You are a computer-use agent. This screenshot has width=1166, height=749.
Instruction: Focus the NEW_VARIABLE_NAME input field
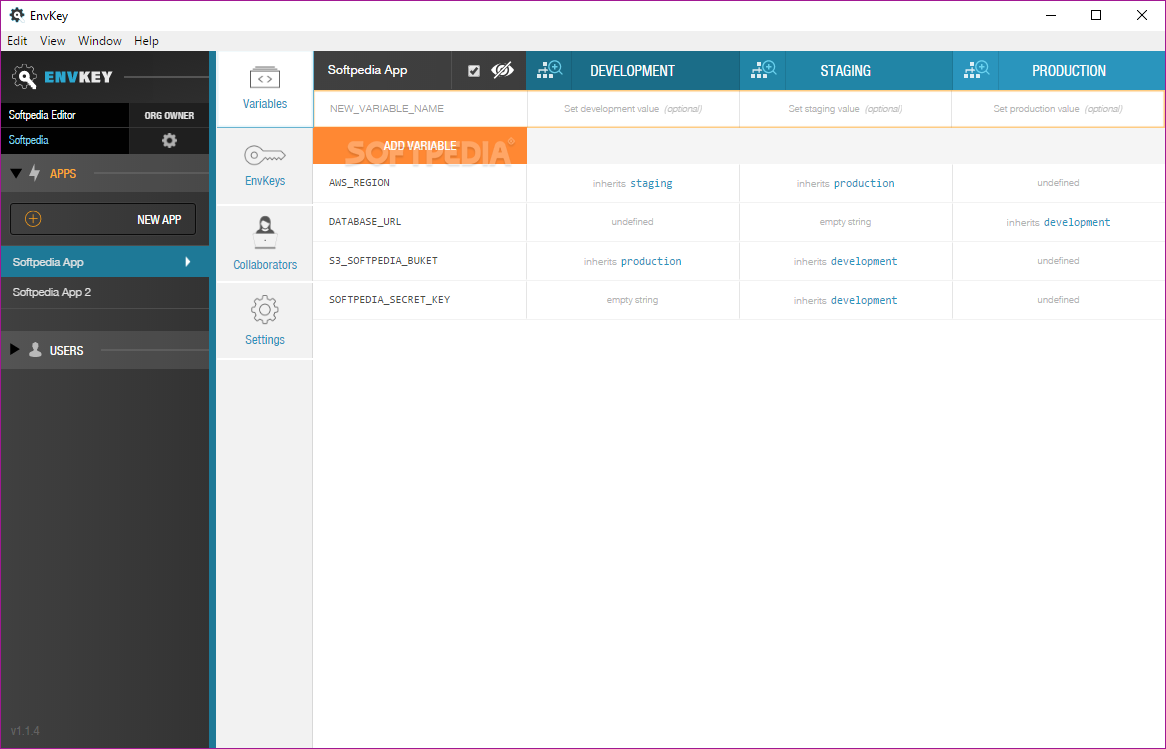click(x=420, y=109)
